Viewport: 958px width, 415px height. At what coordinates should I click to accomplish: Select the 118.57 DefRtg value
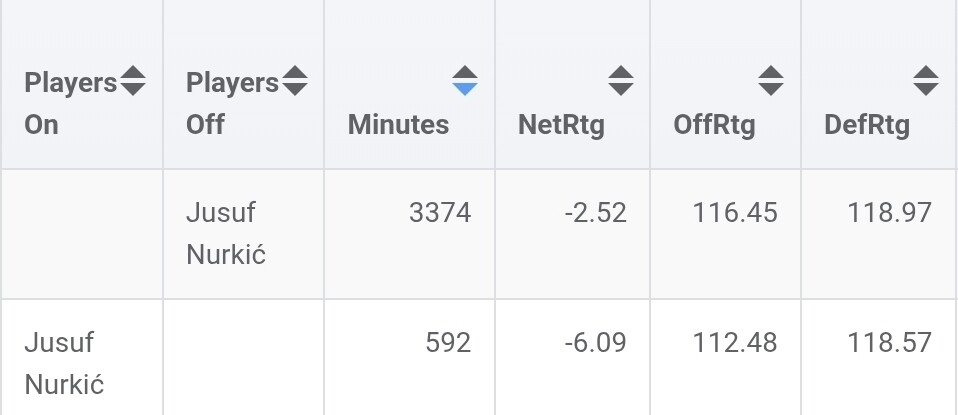click(890, 343)
